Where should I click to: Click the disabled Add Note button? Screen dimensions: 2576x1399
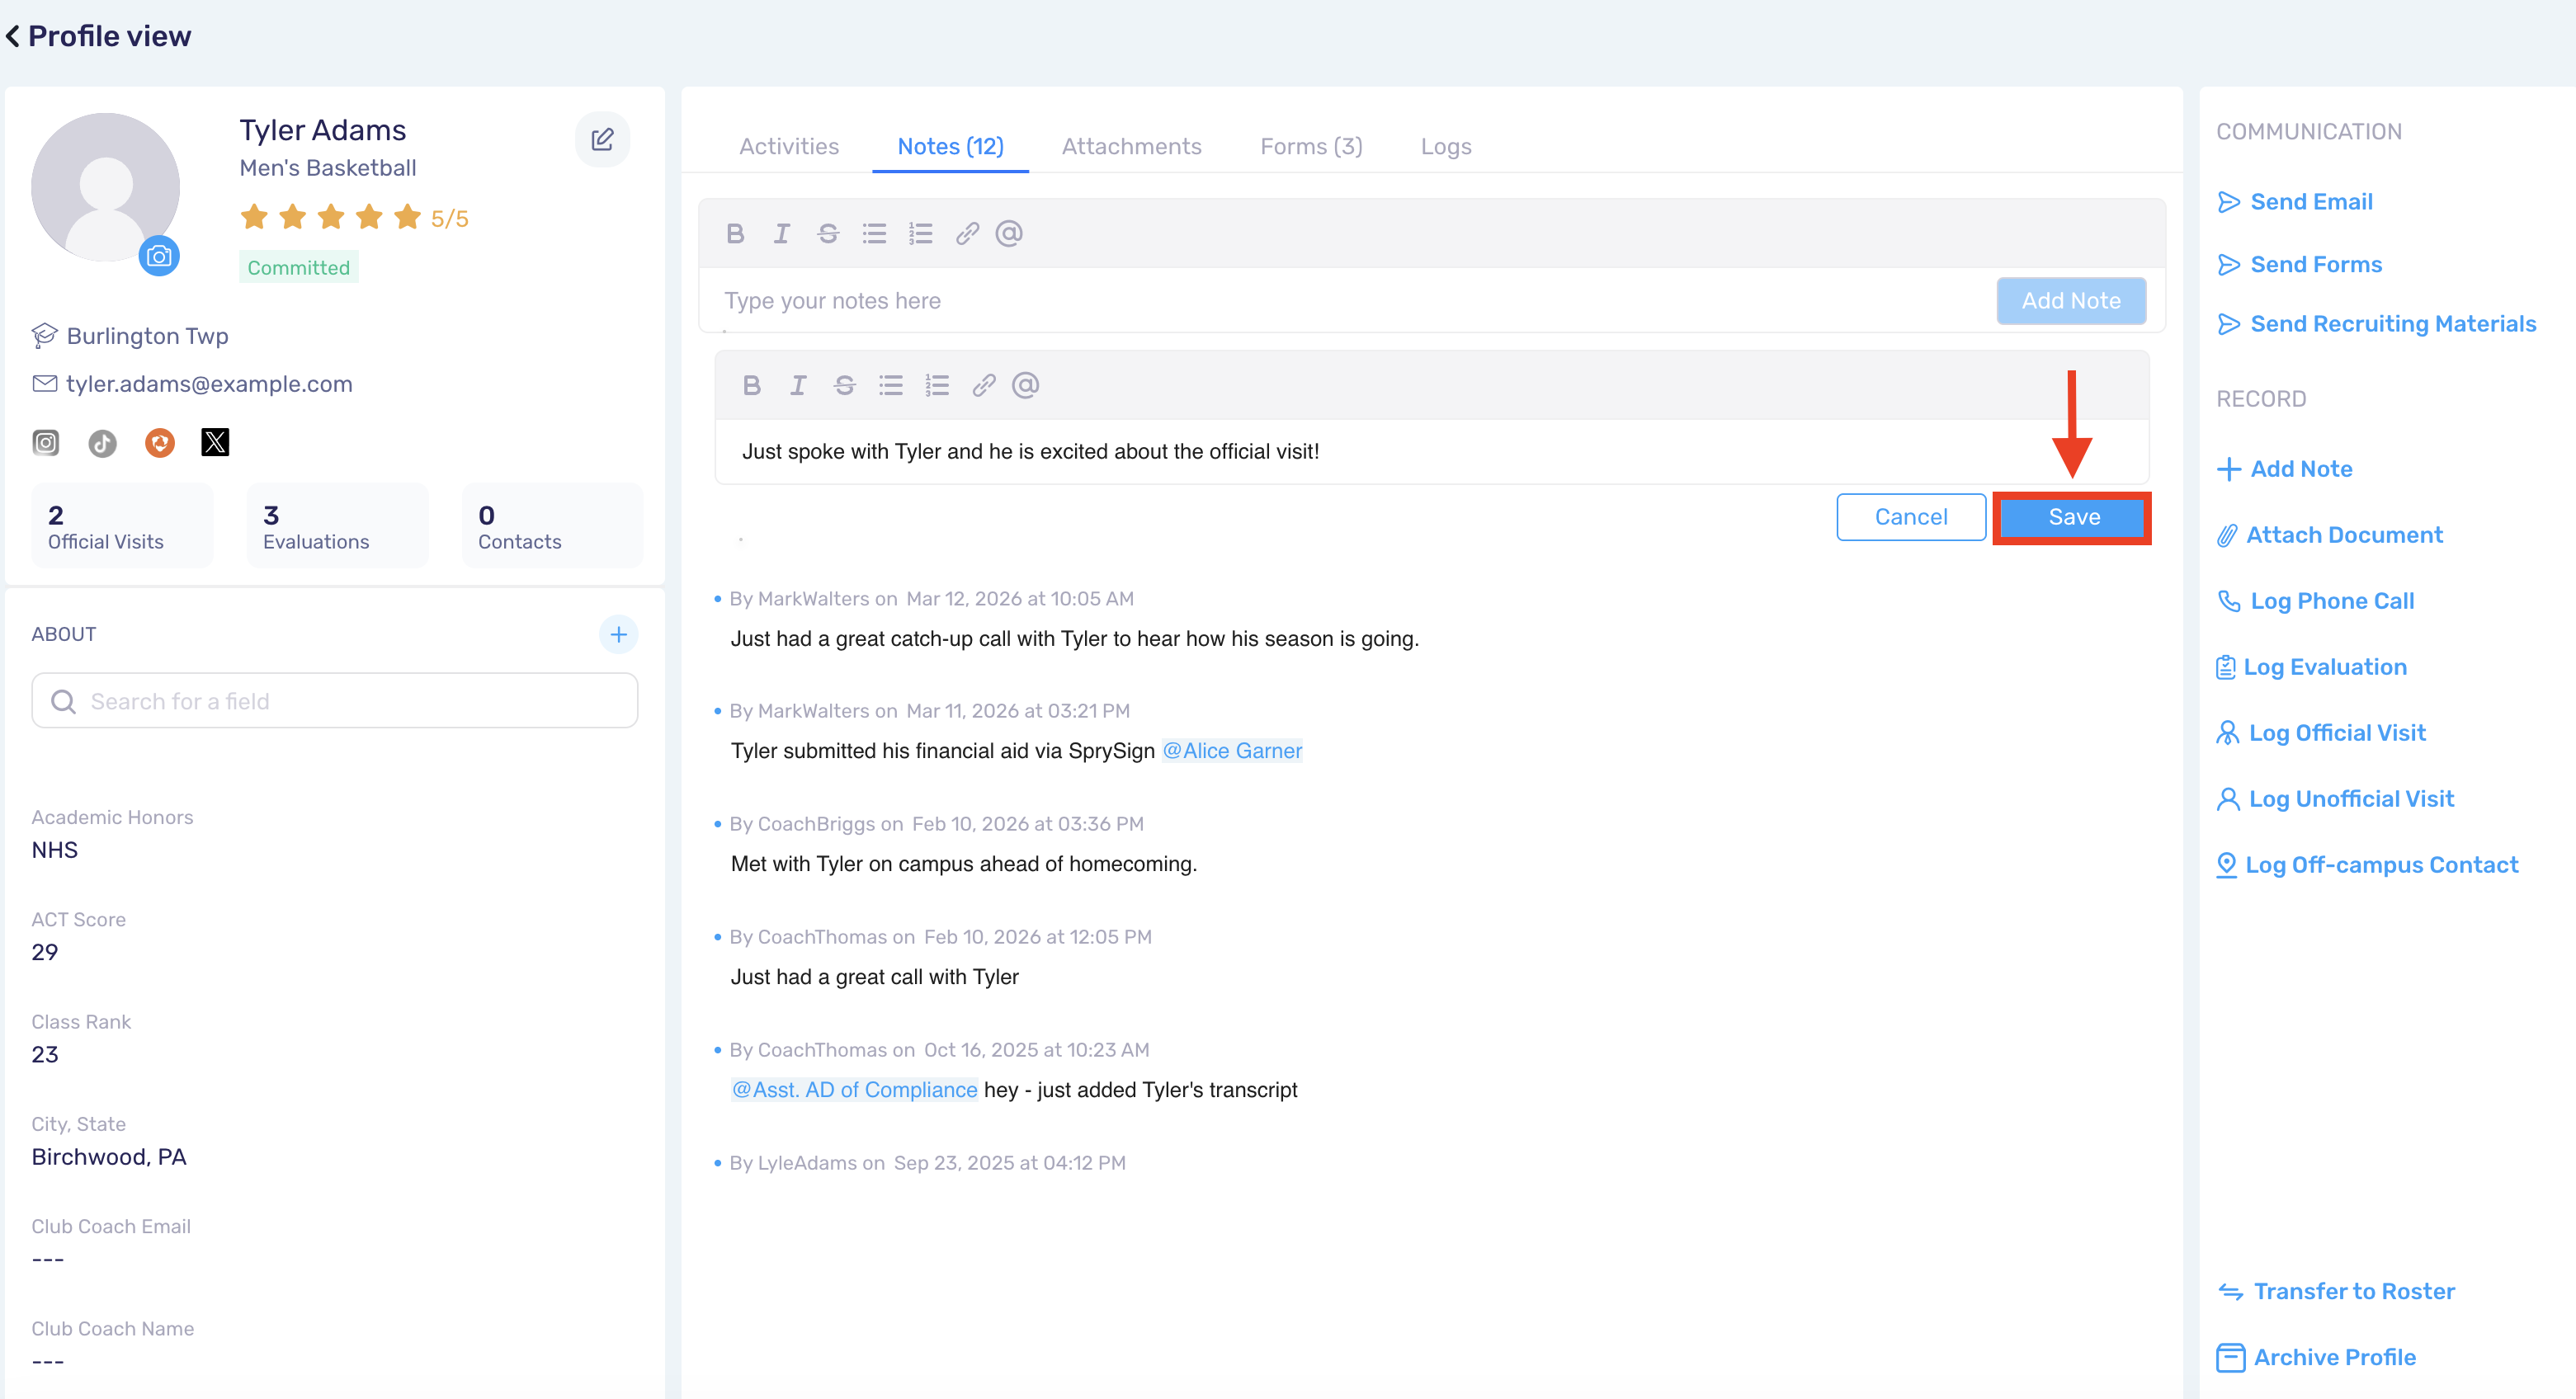[x=2071, y=301]
